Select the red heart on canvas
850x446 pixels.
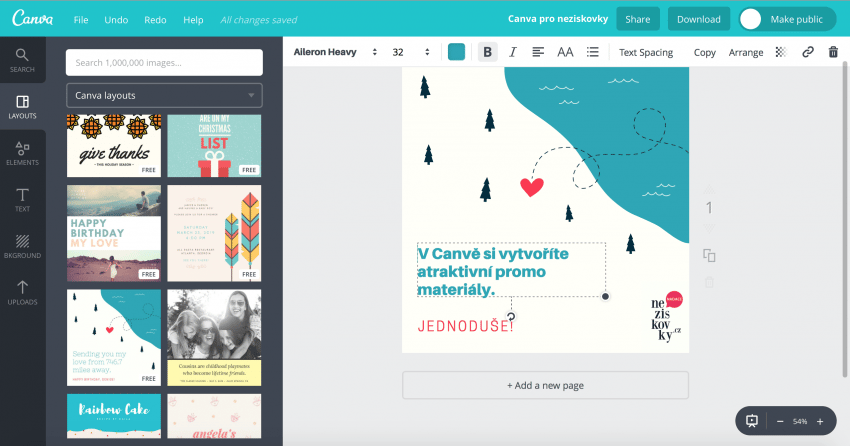(532, 187)
